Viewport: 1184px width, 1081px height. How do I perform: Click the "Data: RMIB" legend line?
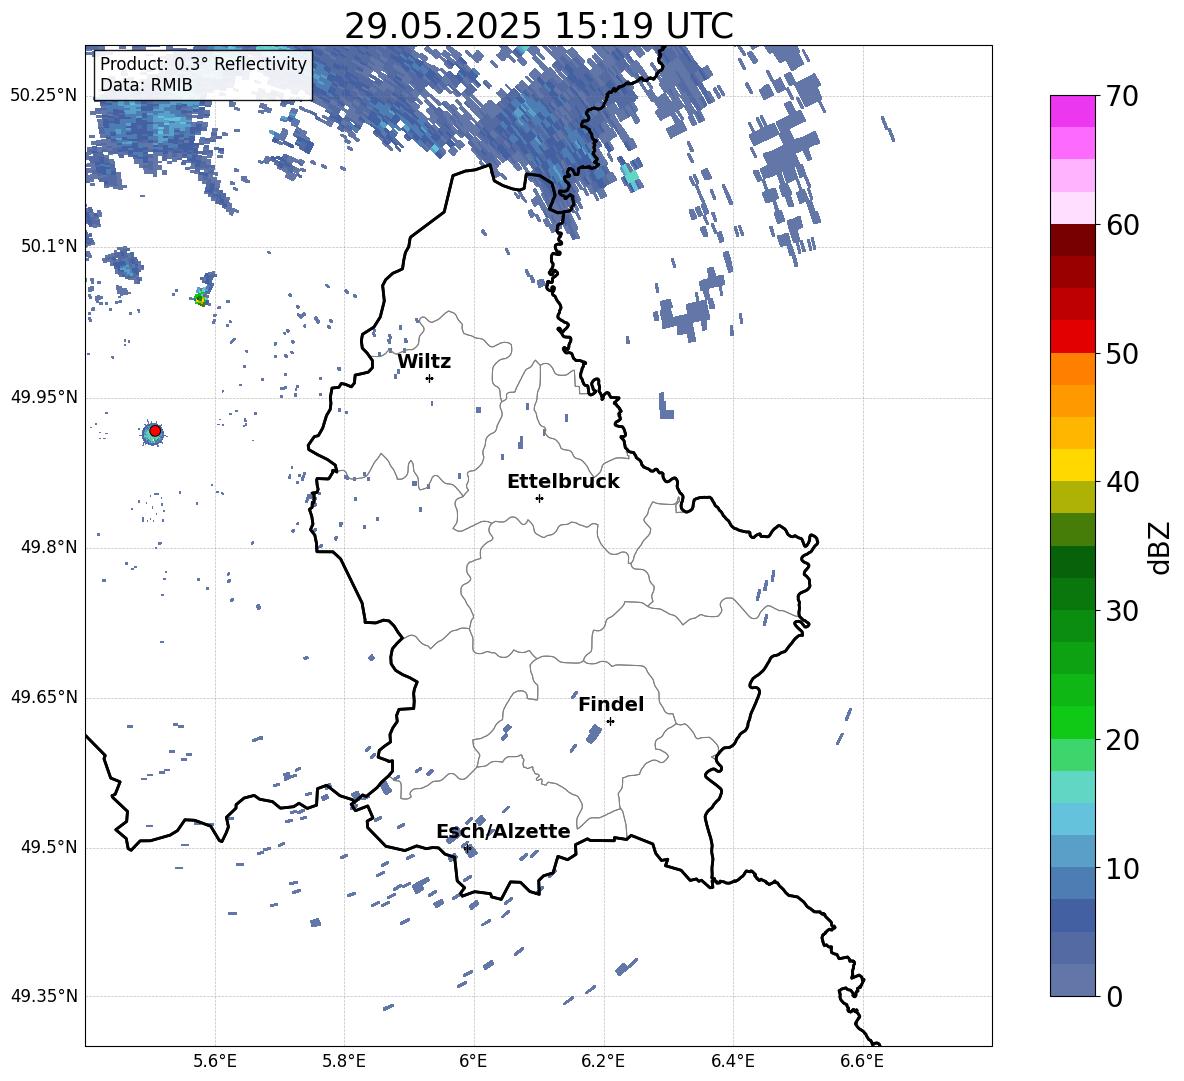point(146,85)
